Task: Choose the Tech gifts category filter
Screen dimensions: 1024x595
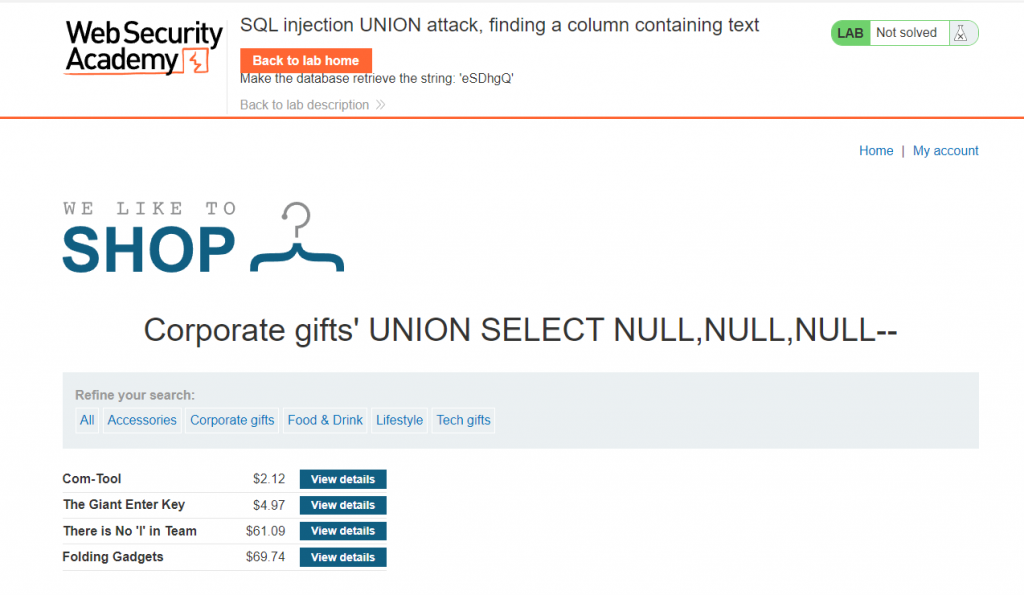Action: (x=463, y=420)
